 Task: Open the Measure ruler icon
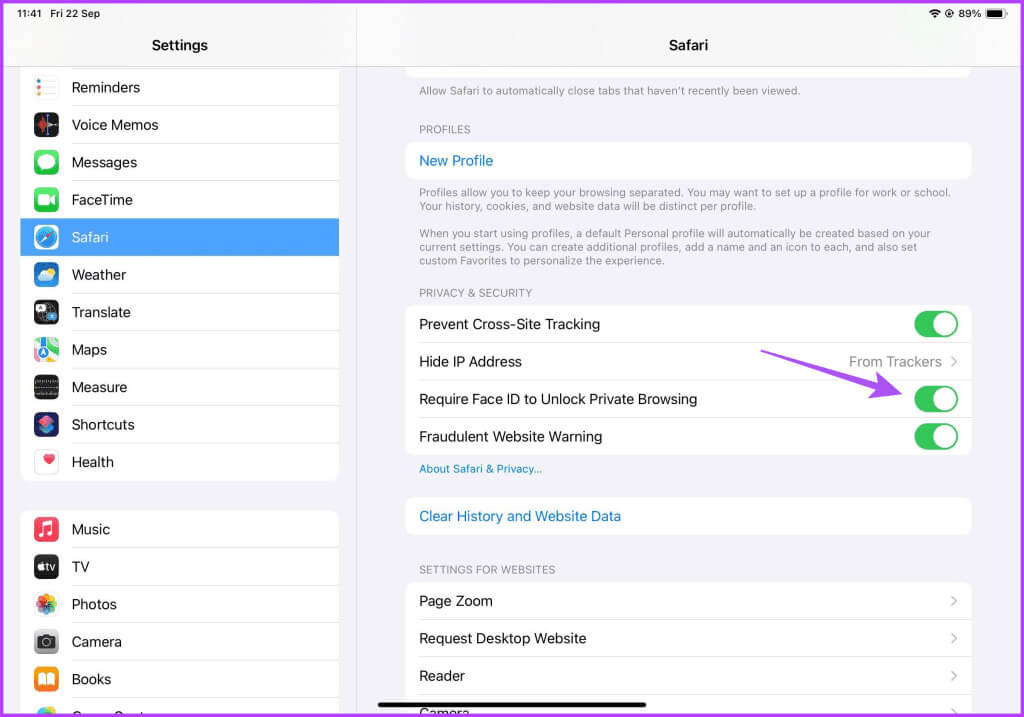click(x=46, y=387)
